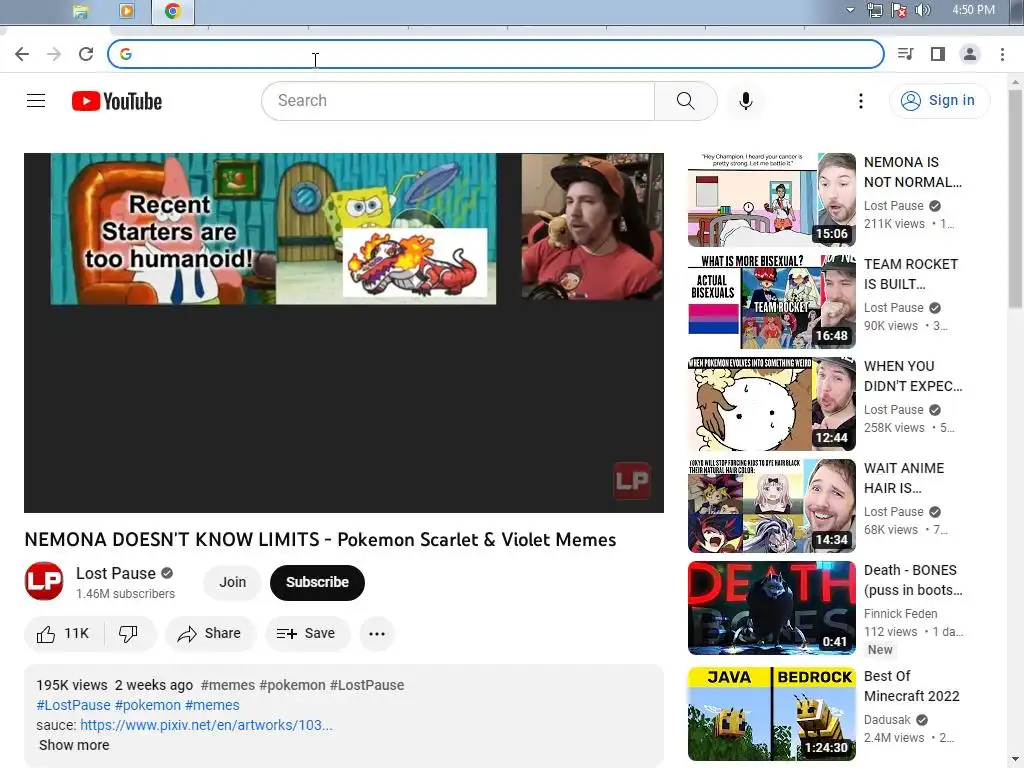Expand the system tray hidden icons arrow
Image resolution: width=1024 pixels, height=768 pixels.
850,10
